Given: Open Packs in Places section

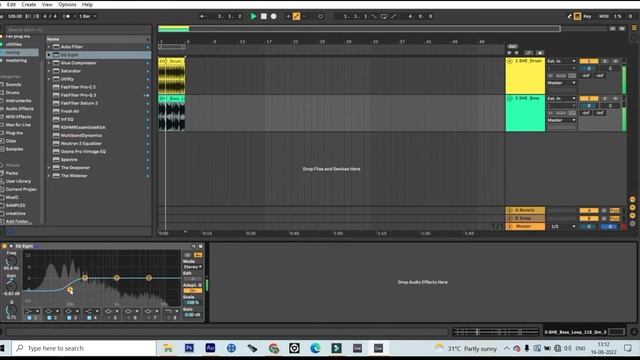Looking at the screenshot, I should (12, 173).
